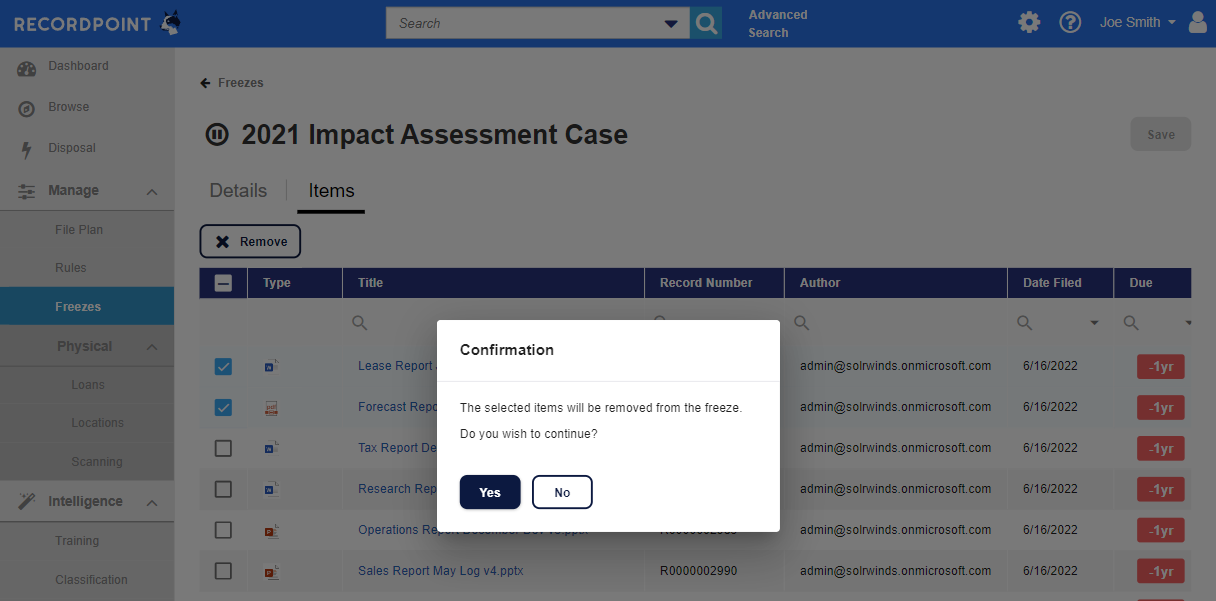Click the help question mark icon

pyautogui.click(x=1070, y=22)
